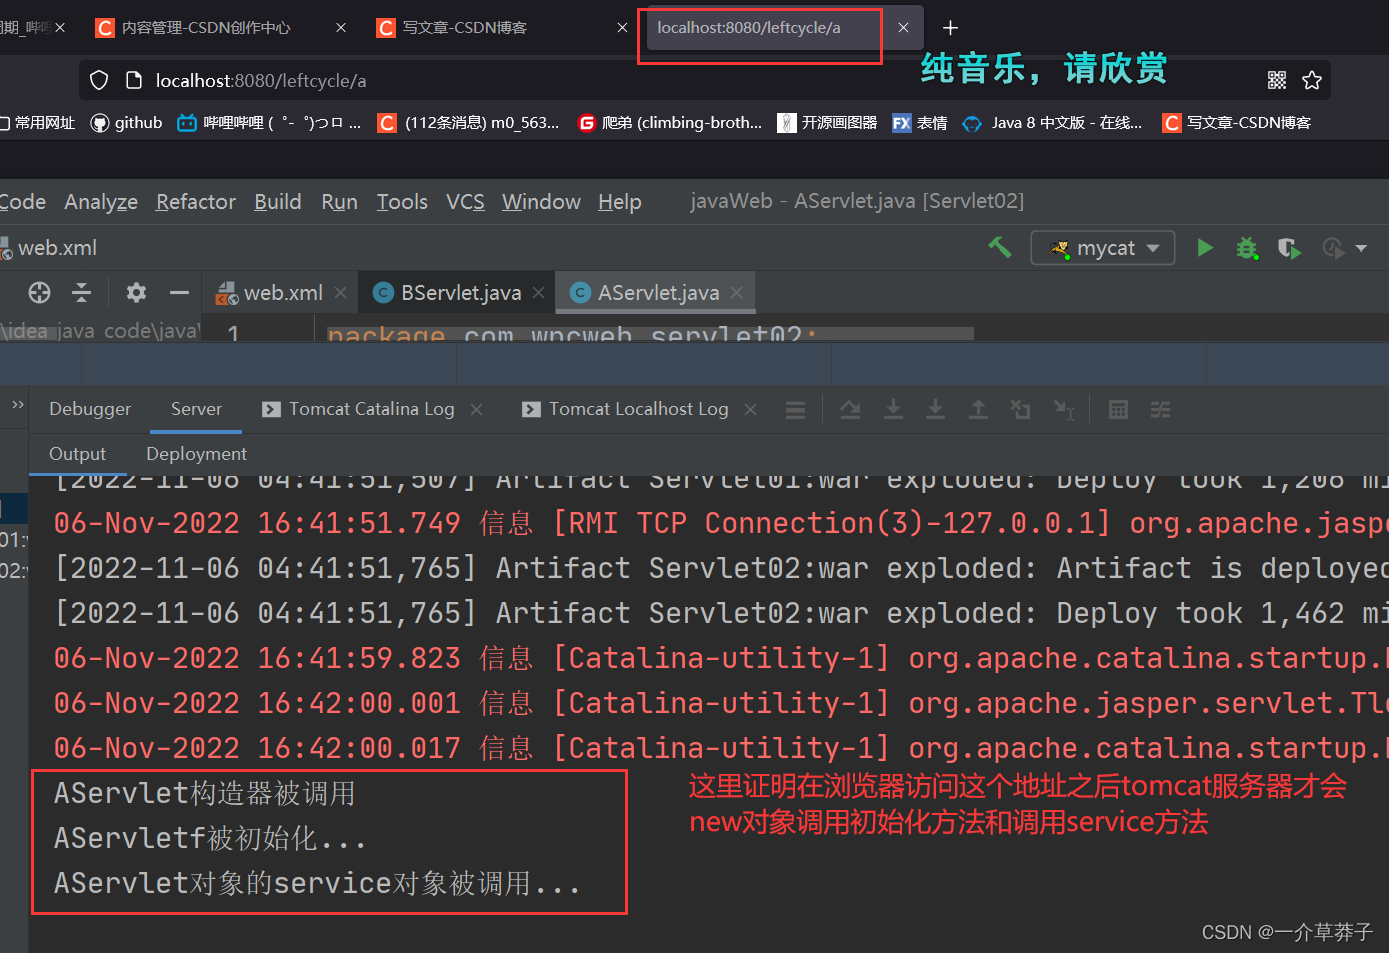Click the web.xml breadcrumb in navigation bar
1389x953 pixels.
50,248
